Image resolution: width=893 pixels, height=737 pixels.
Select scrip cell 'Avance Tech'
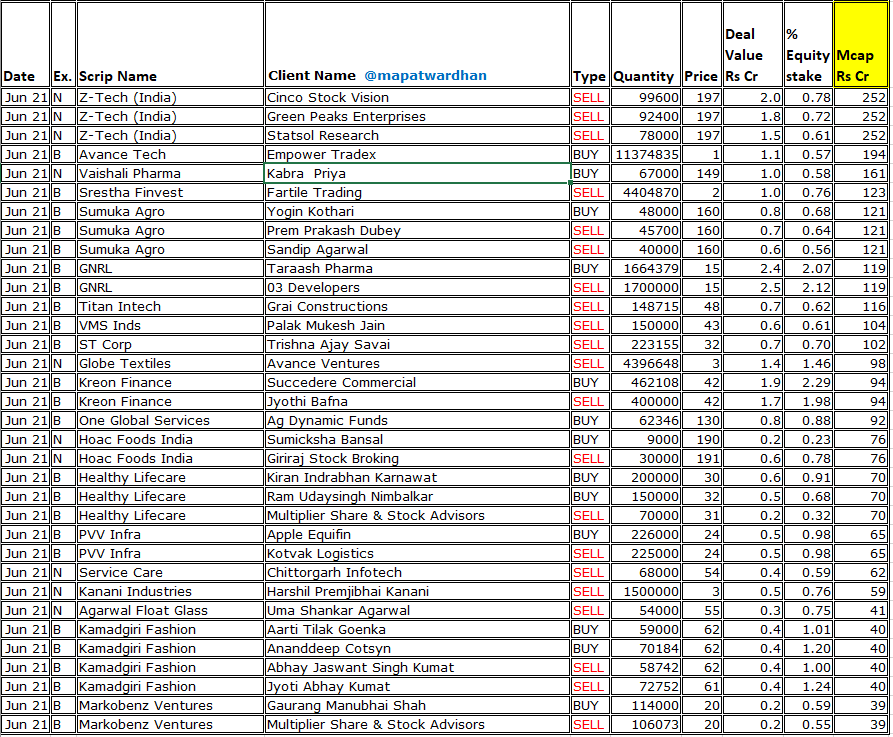[170, 154]
